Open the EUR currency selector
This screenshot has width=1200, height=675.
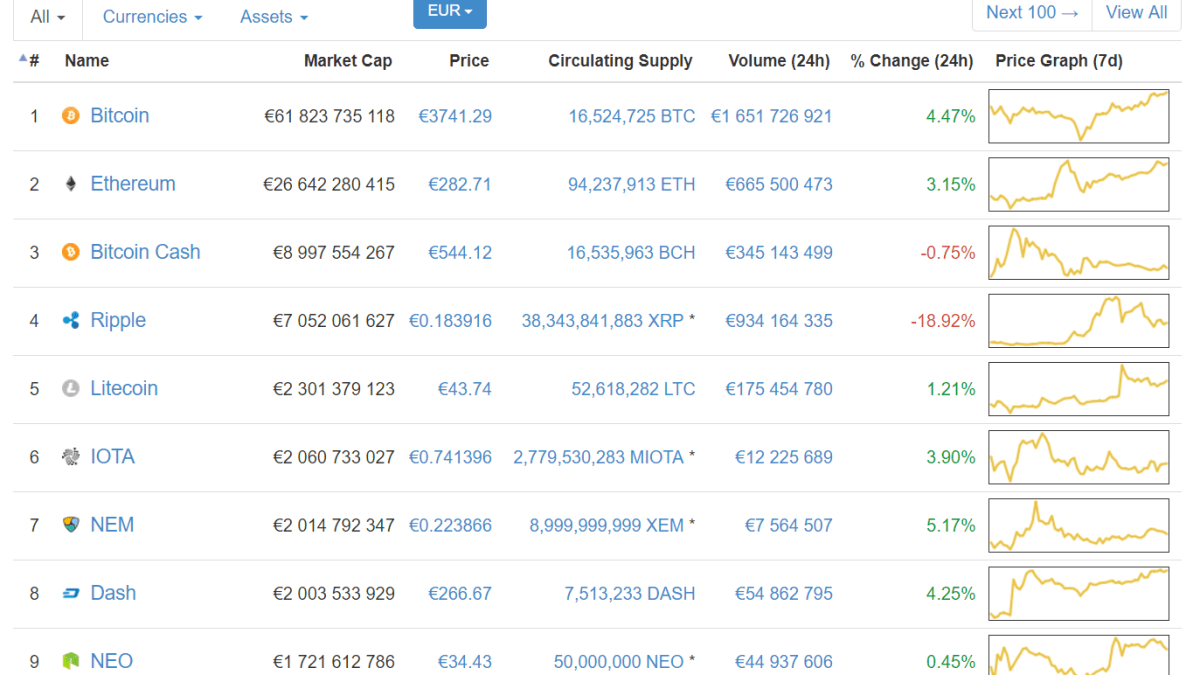tap(450, 12)
